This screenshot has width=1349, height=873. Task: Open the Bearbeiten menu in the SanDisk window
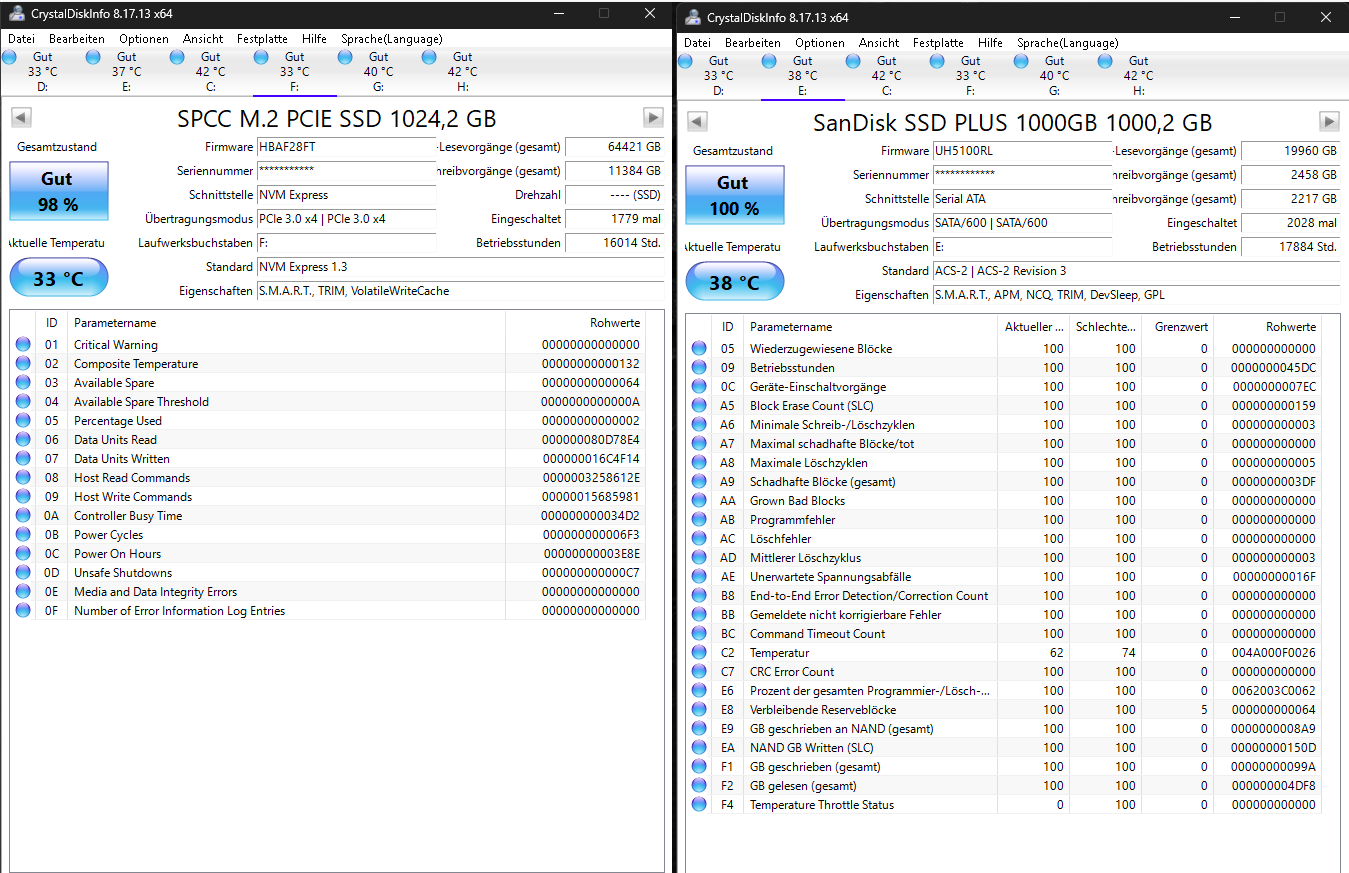[x=753, y=43]
